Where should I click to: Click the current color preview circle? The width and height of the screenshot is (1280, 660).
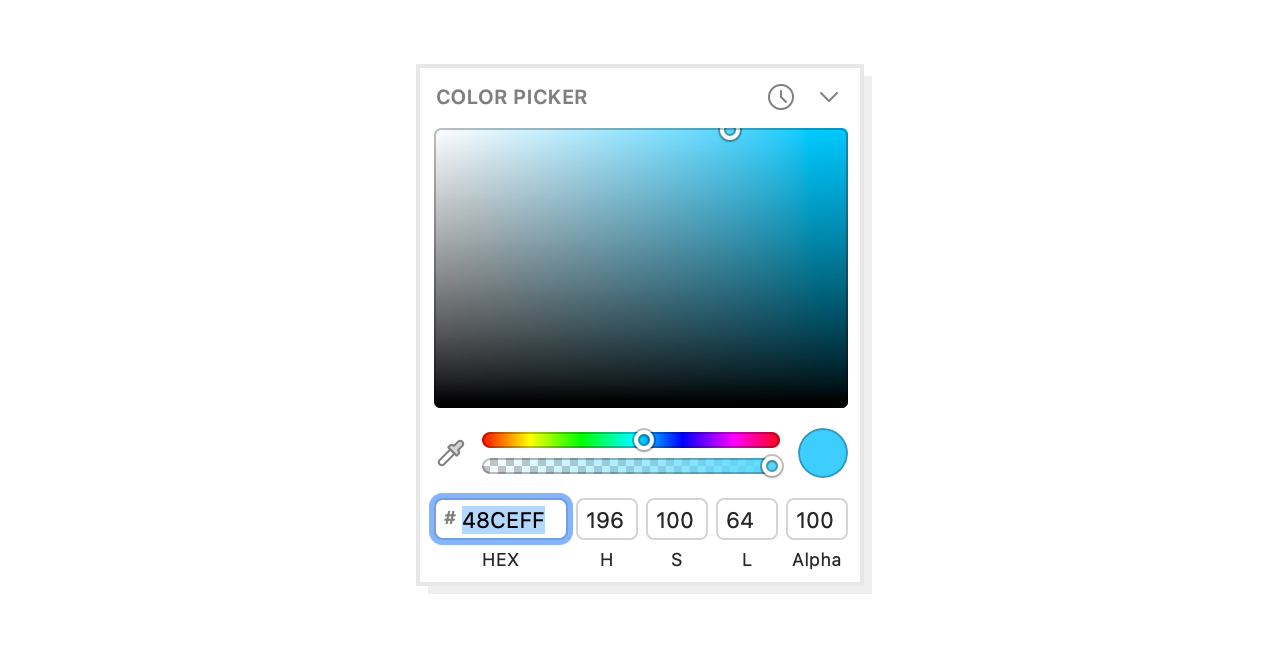click(822, 453)
